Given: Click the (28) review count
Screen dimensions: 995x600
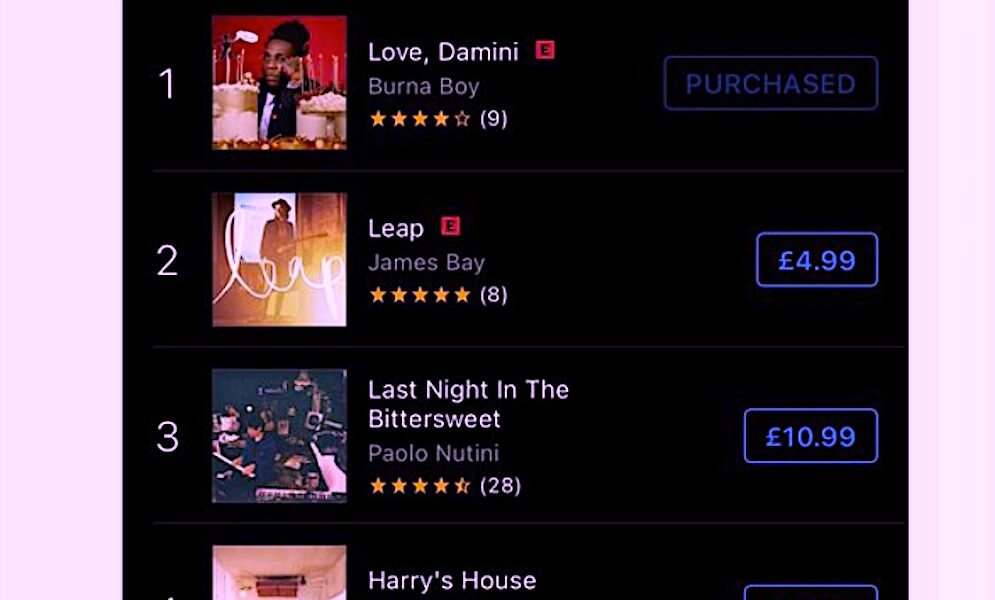Looking at the screenshot, I should (501, 486).
